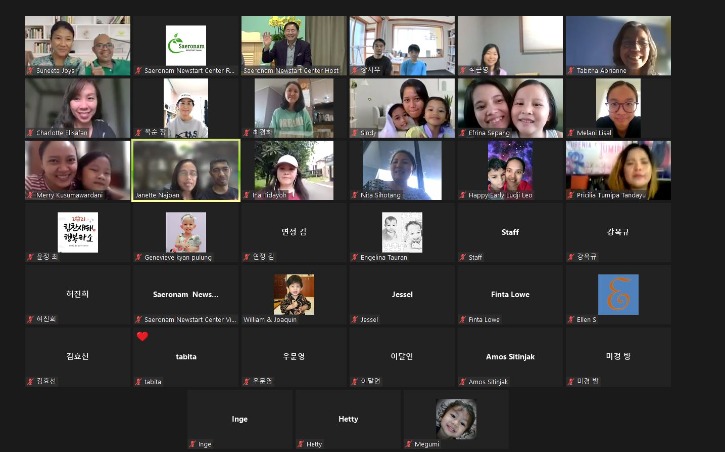
Task: Click muted microphone icon beside Tabitha Adrianne
Action: tap(571, 71)
